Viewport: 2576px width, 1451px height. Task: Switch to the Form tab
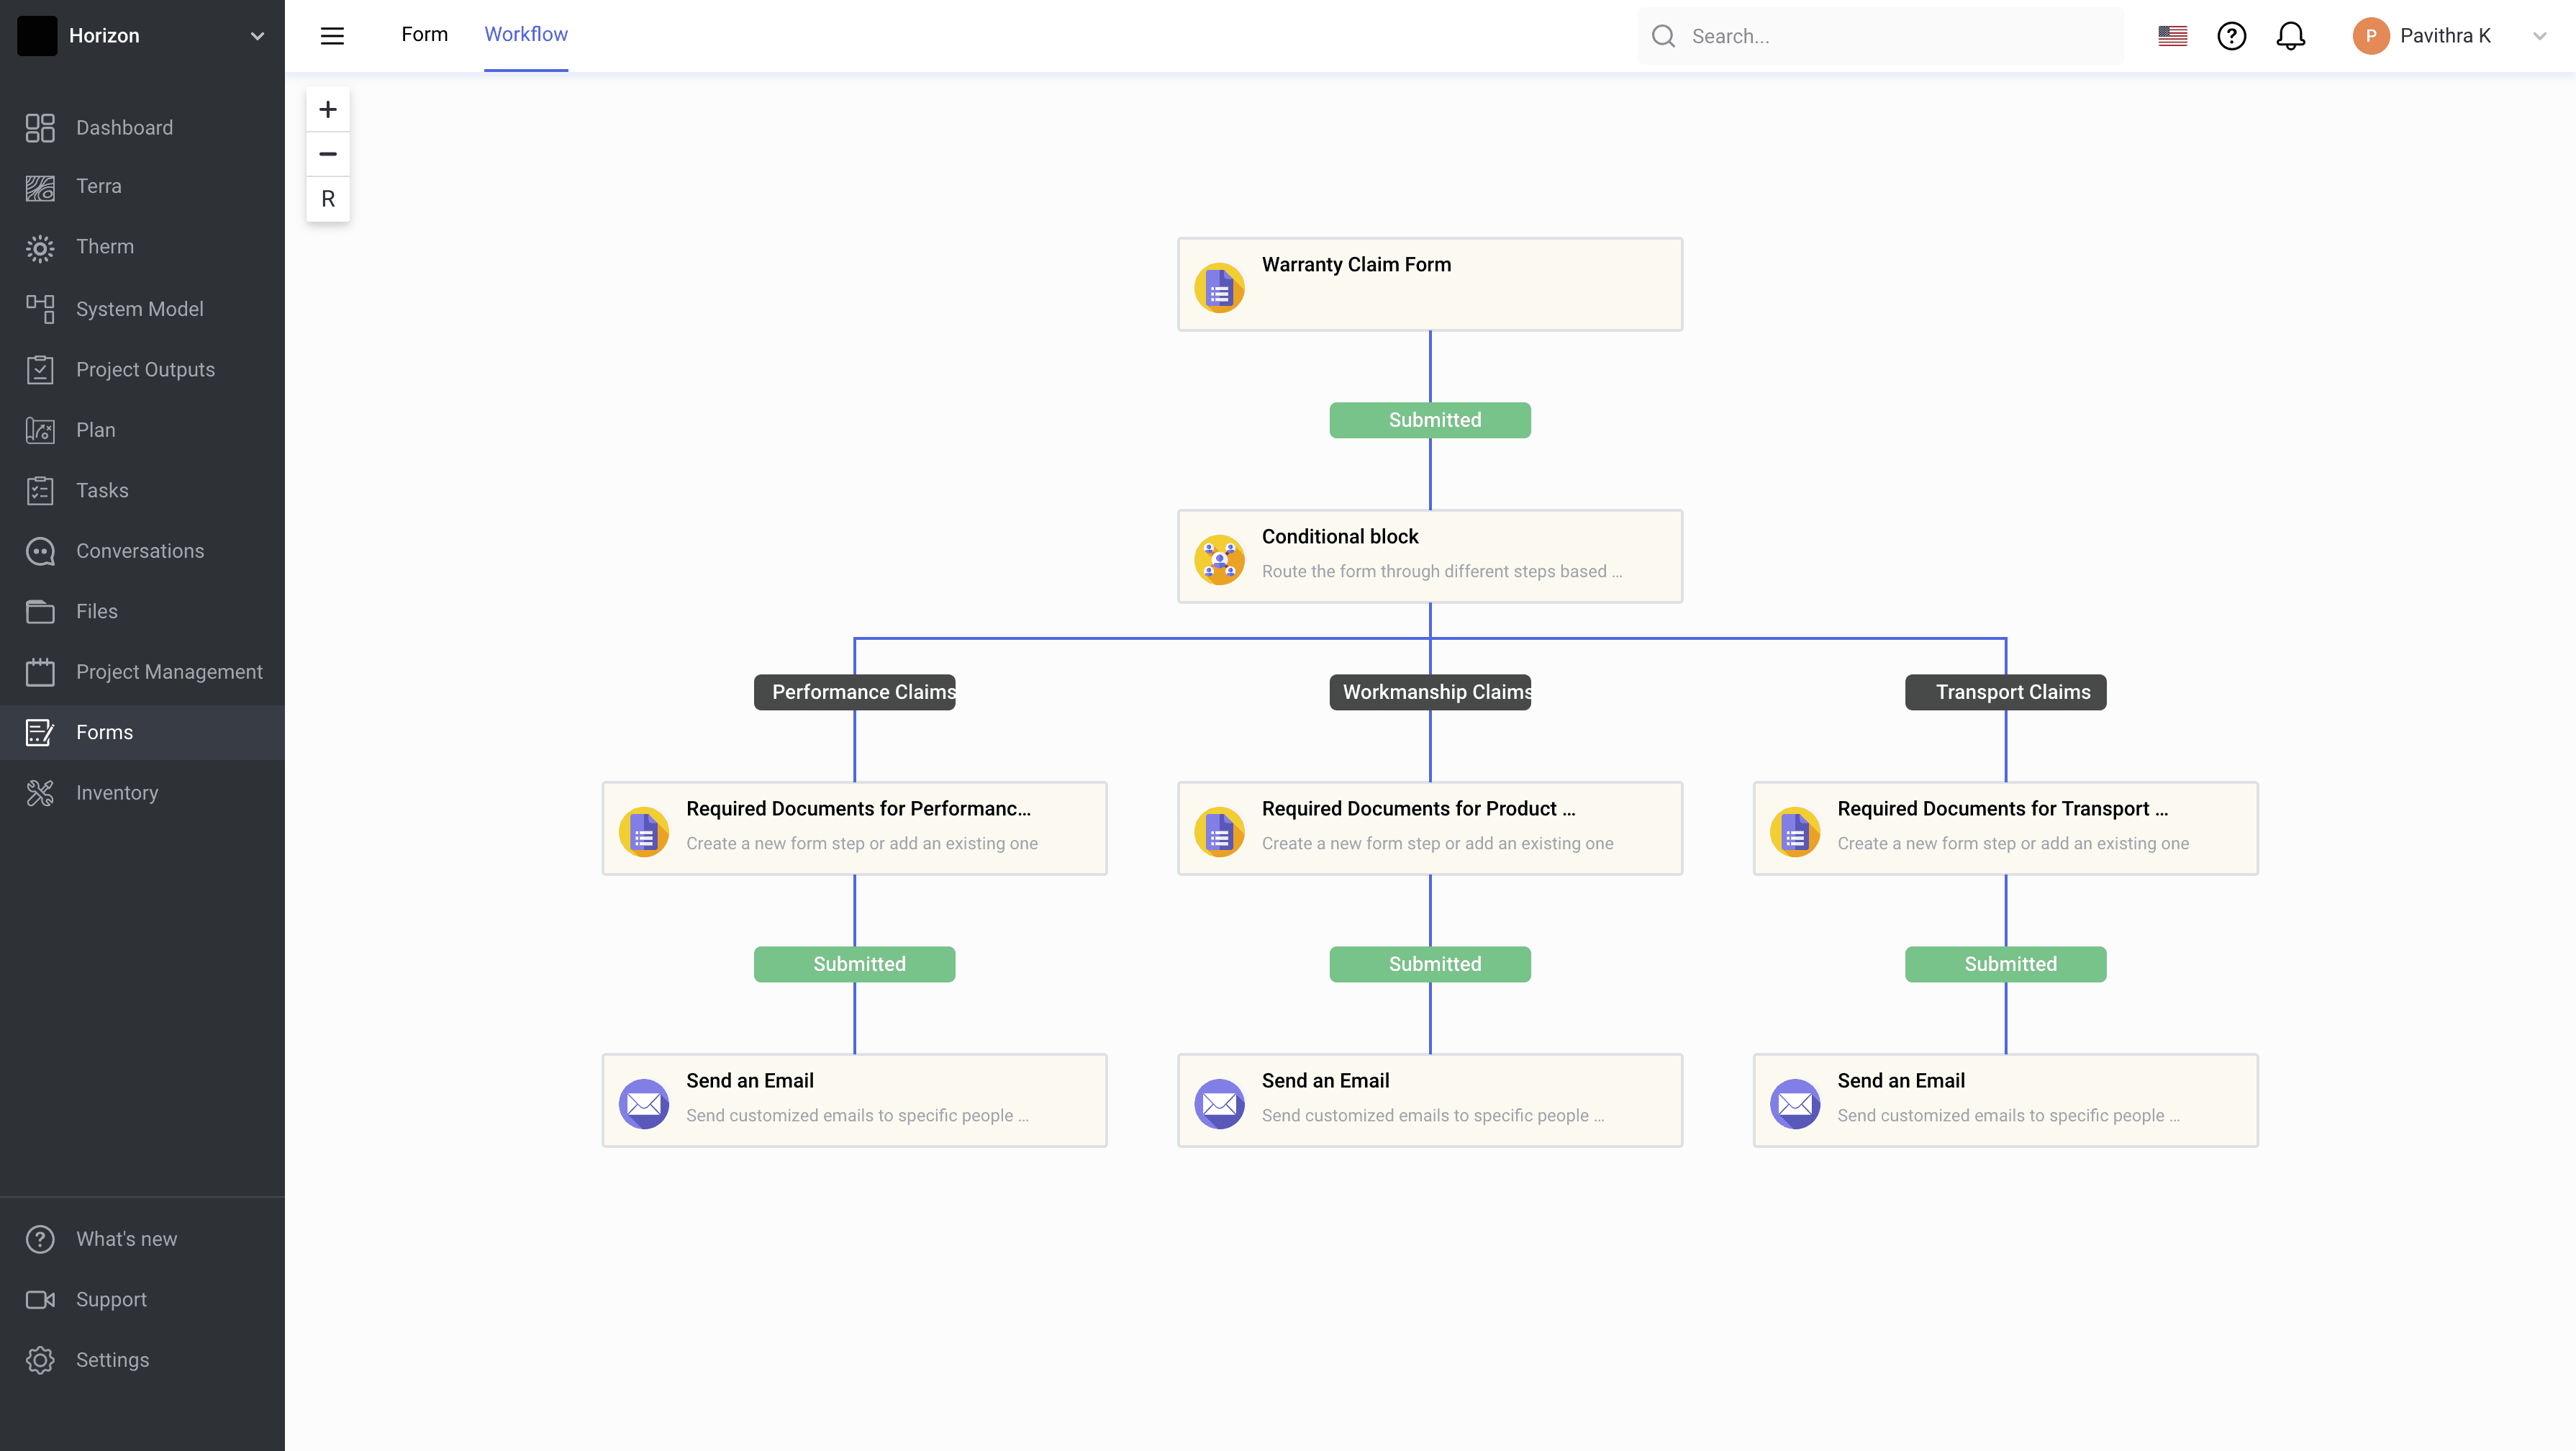pyautogui.click(x=424, y=33)
